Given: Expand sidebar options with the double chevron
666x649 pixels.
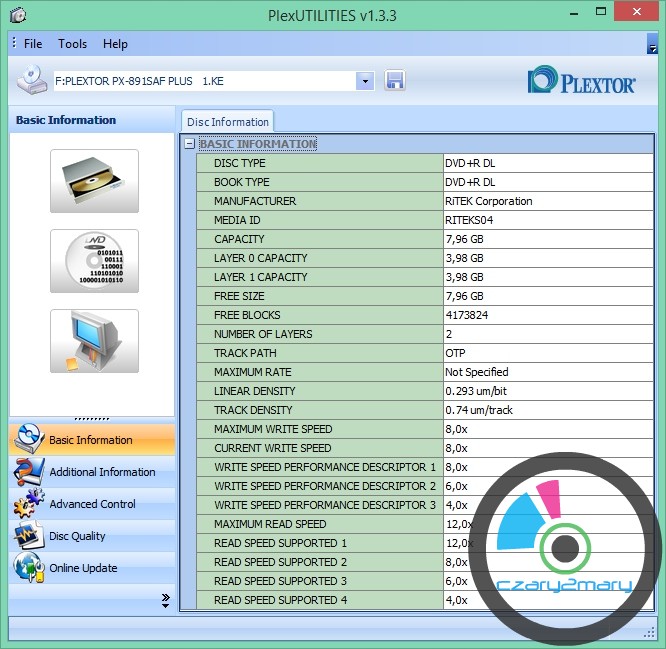Looking at the screenshot, I should click(x=165, y=599).
